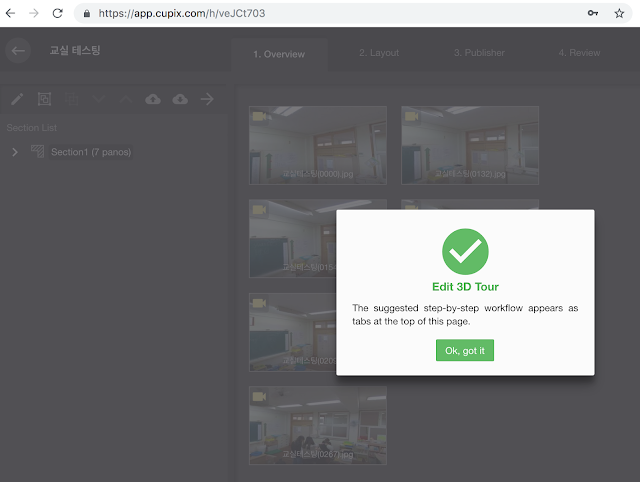Click the cloud download icon
The width and height of the screenshot is (640, 482).
(180, 99)
